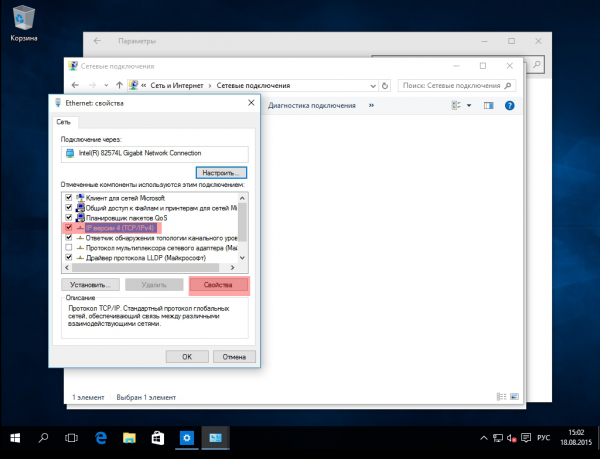The image size is (600, 459).
Task: Open the change view dropdown arrow
Action: pyautogui.click(x=469, y=106)
